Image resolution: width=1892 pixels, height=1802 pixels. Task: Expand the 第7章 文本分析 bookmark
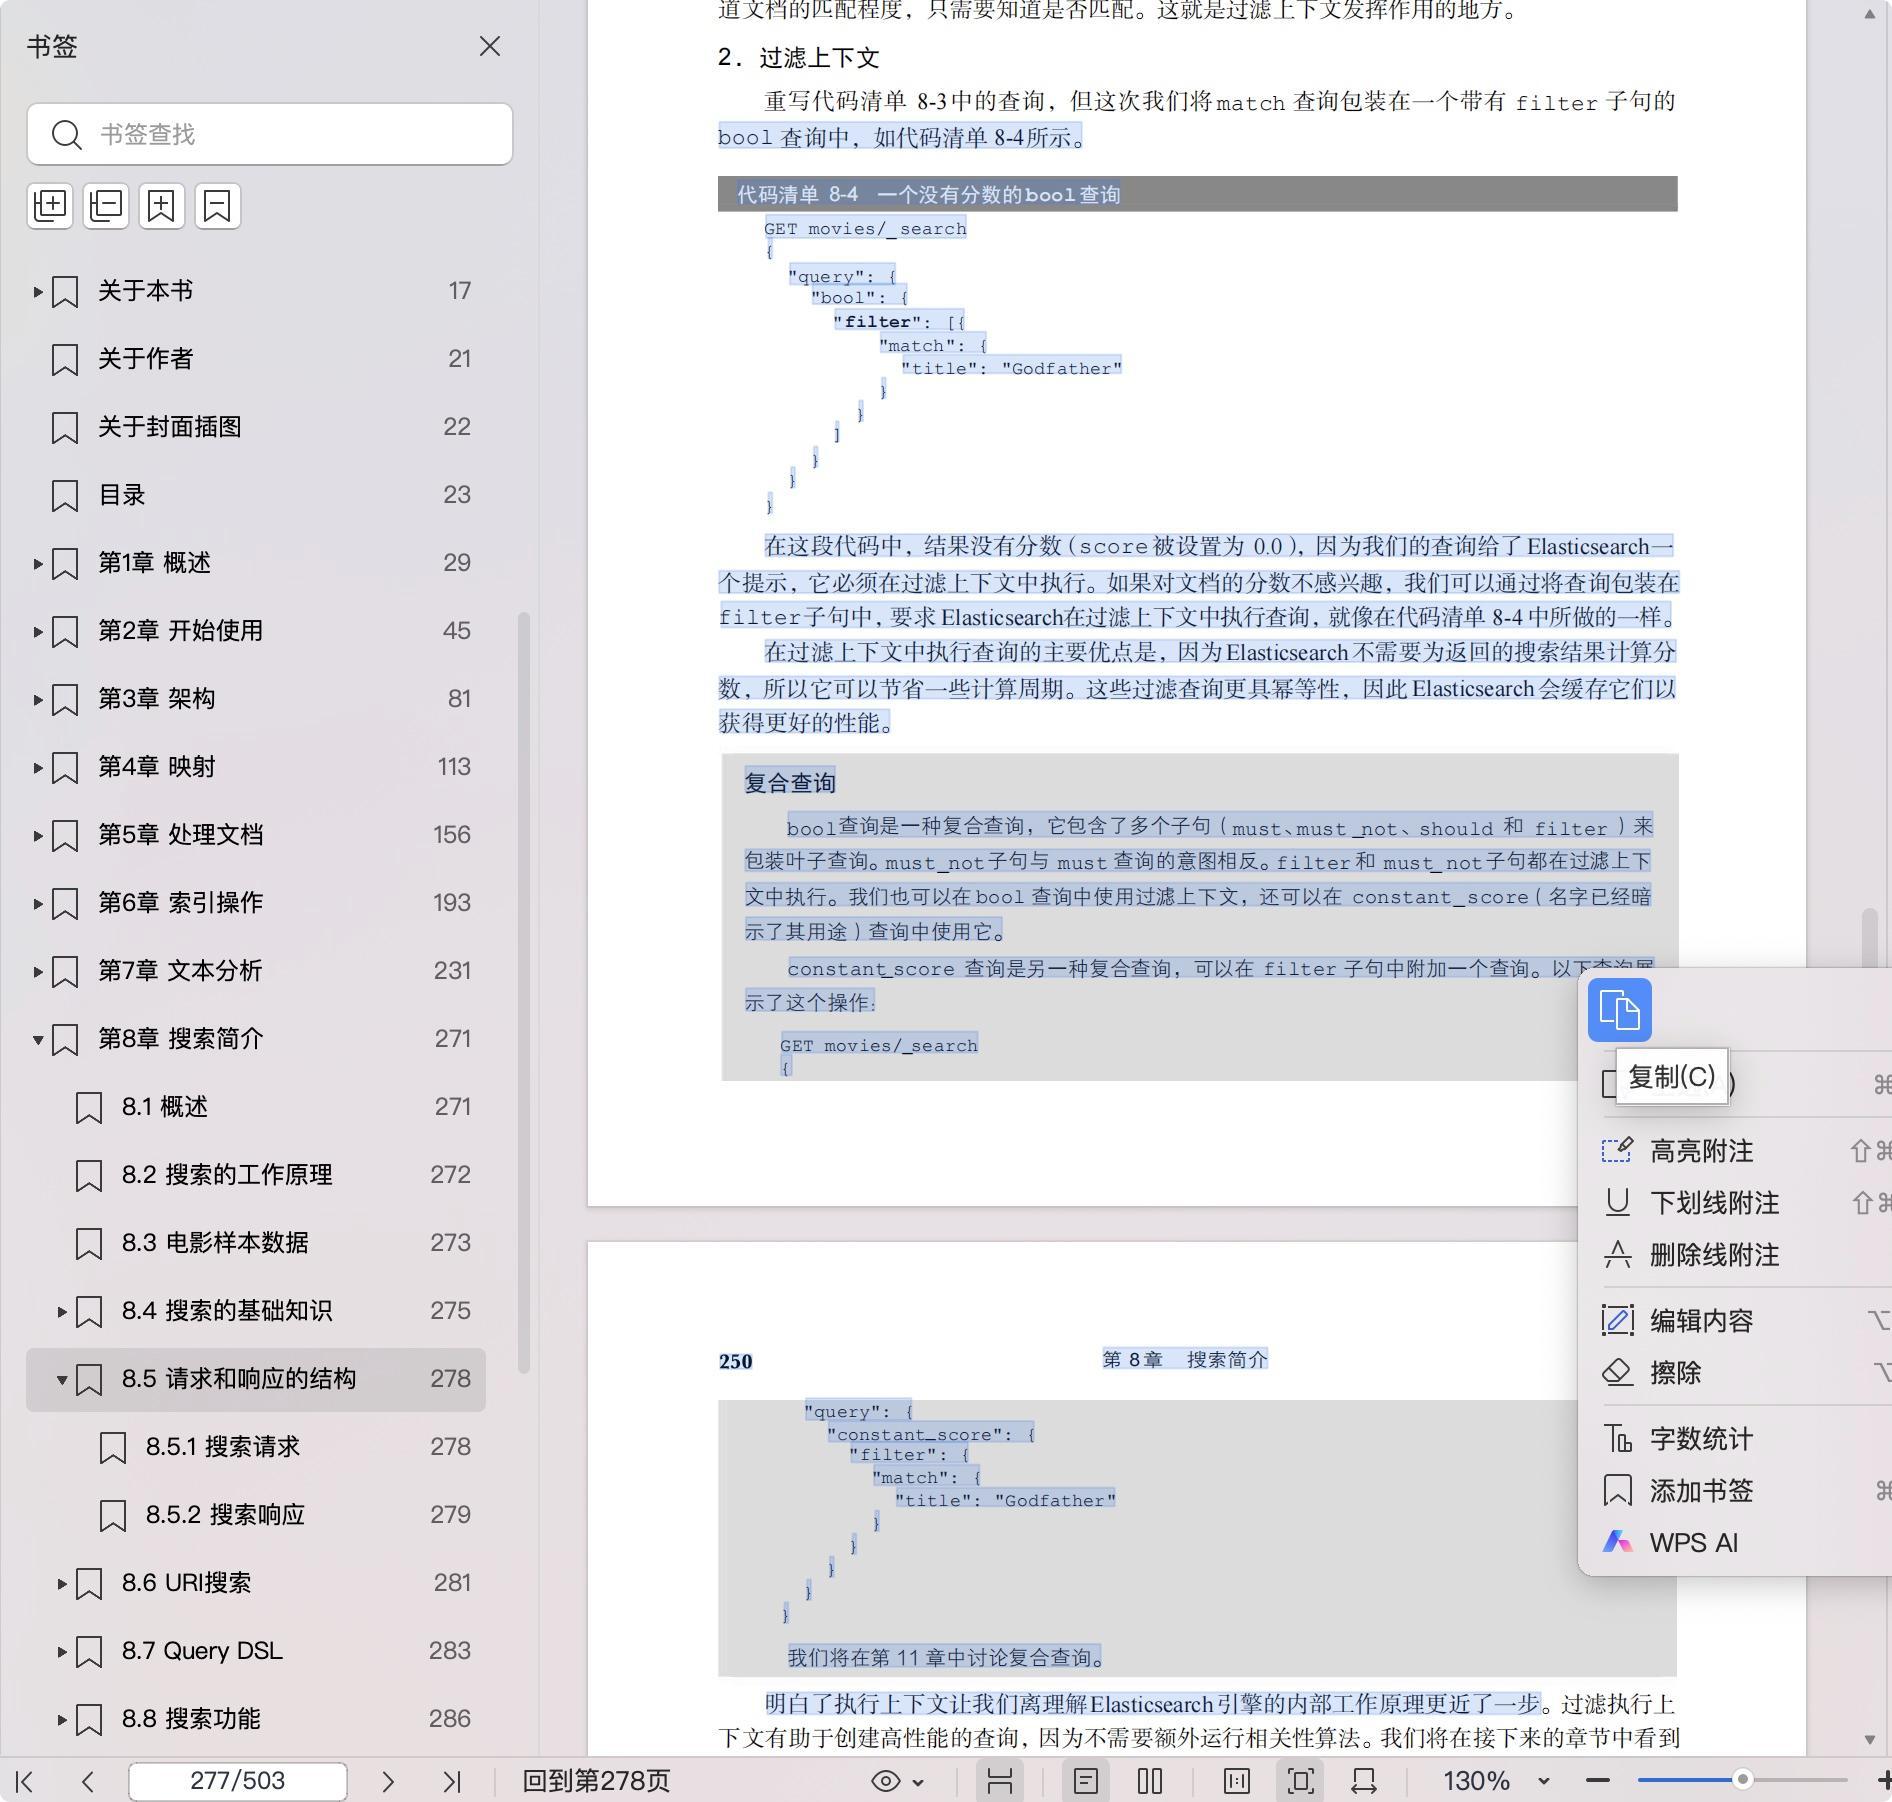[38, 971]
